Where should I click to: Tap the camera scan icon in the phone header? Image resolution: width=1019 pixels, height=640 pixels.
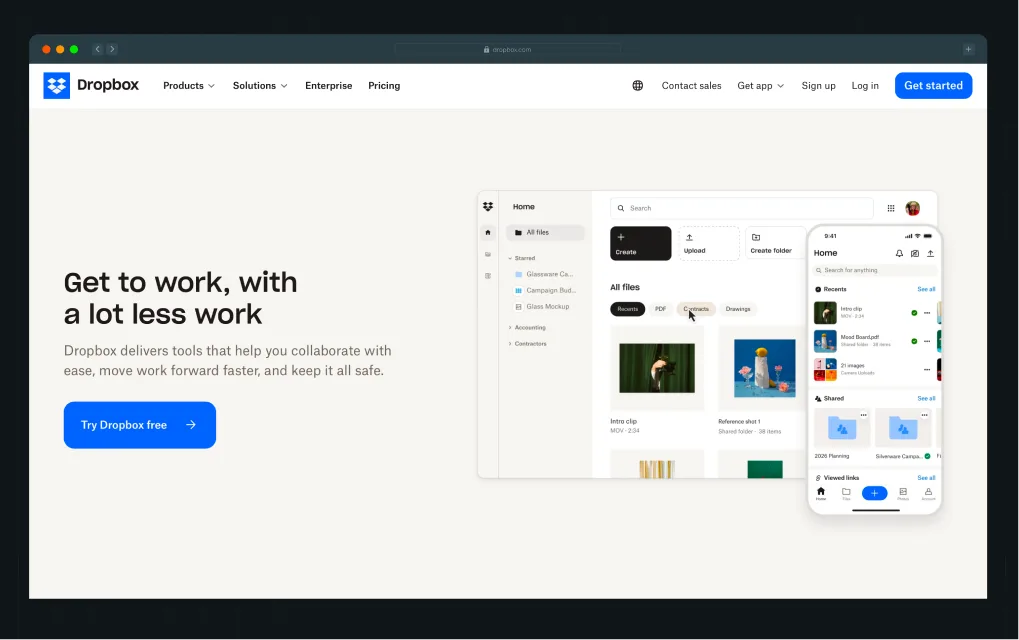(x=915, y=253)
